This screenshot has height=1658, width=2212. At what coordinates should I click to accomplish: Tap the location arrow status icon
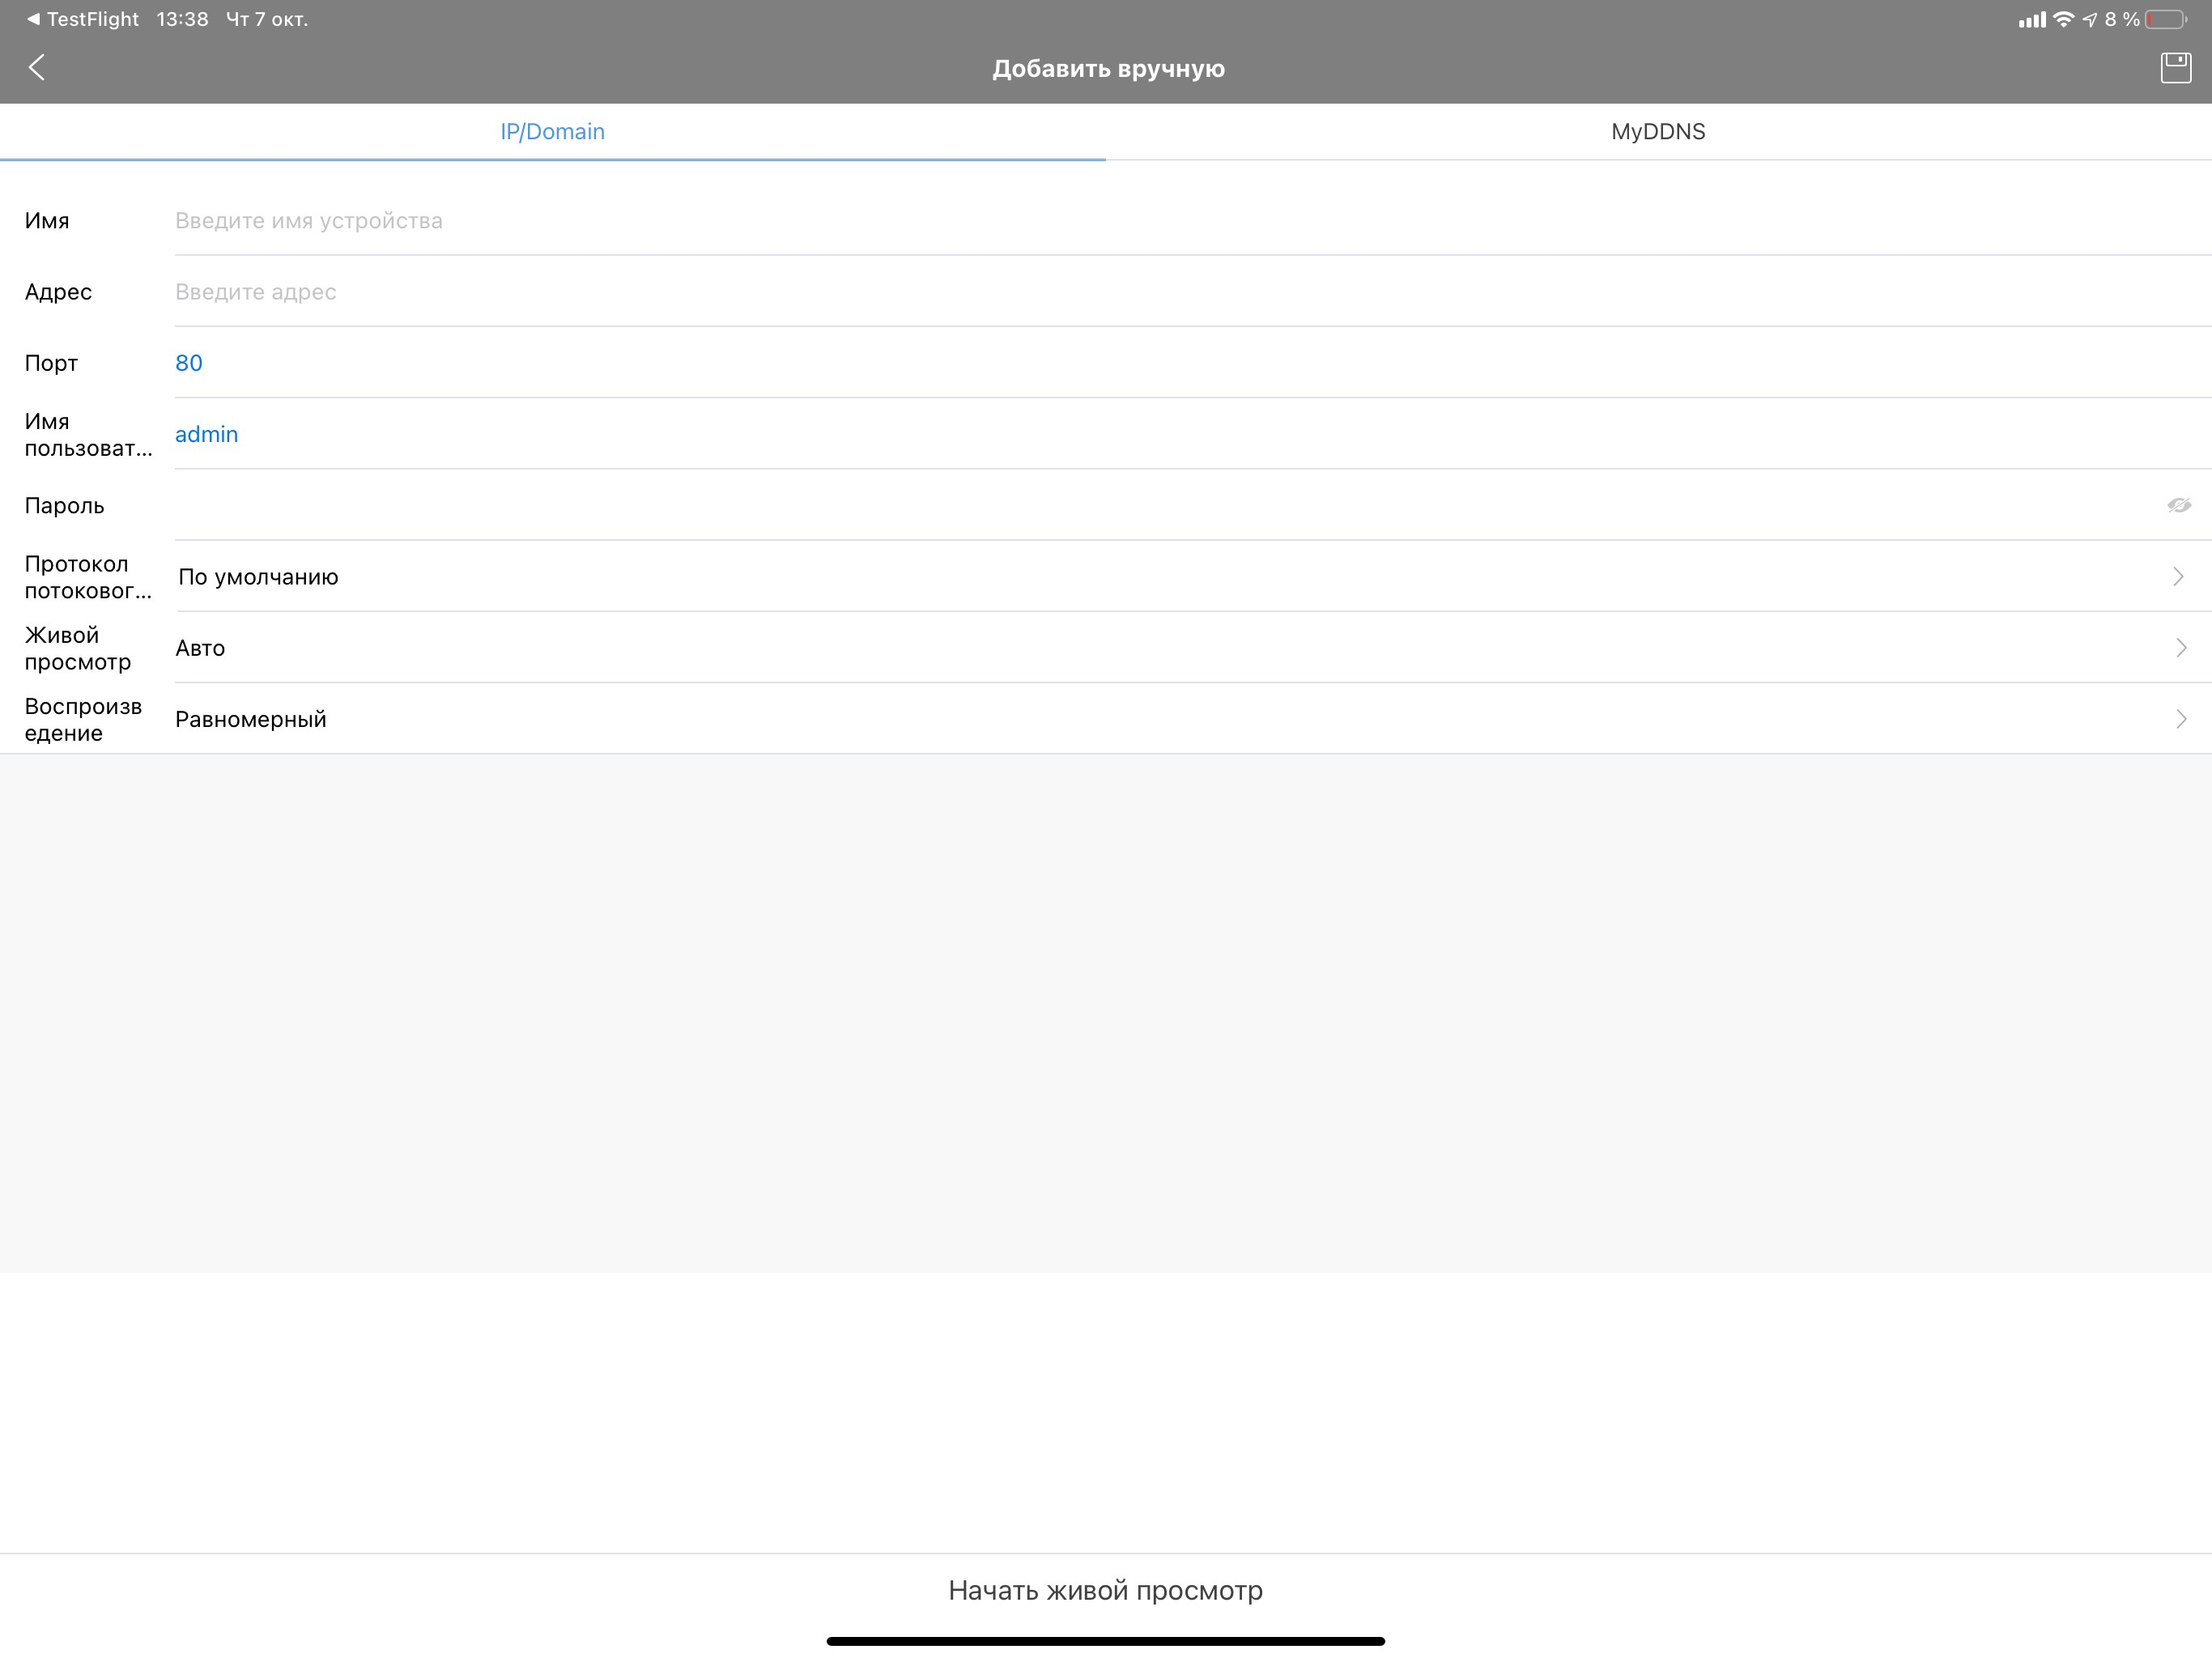point(2089,19)
